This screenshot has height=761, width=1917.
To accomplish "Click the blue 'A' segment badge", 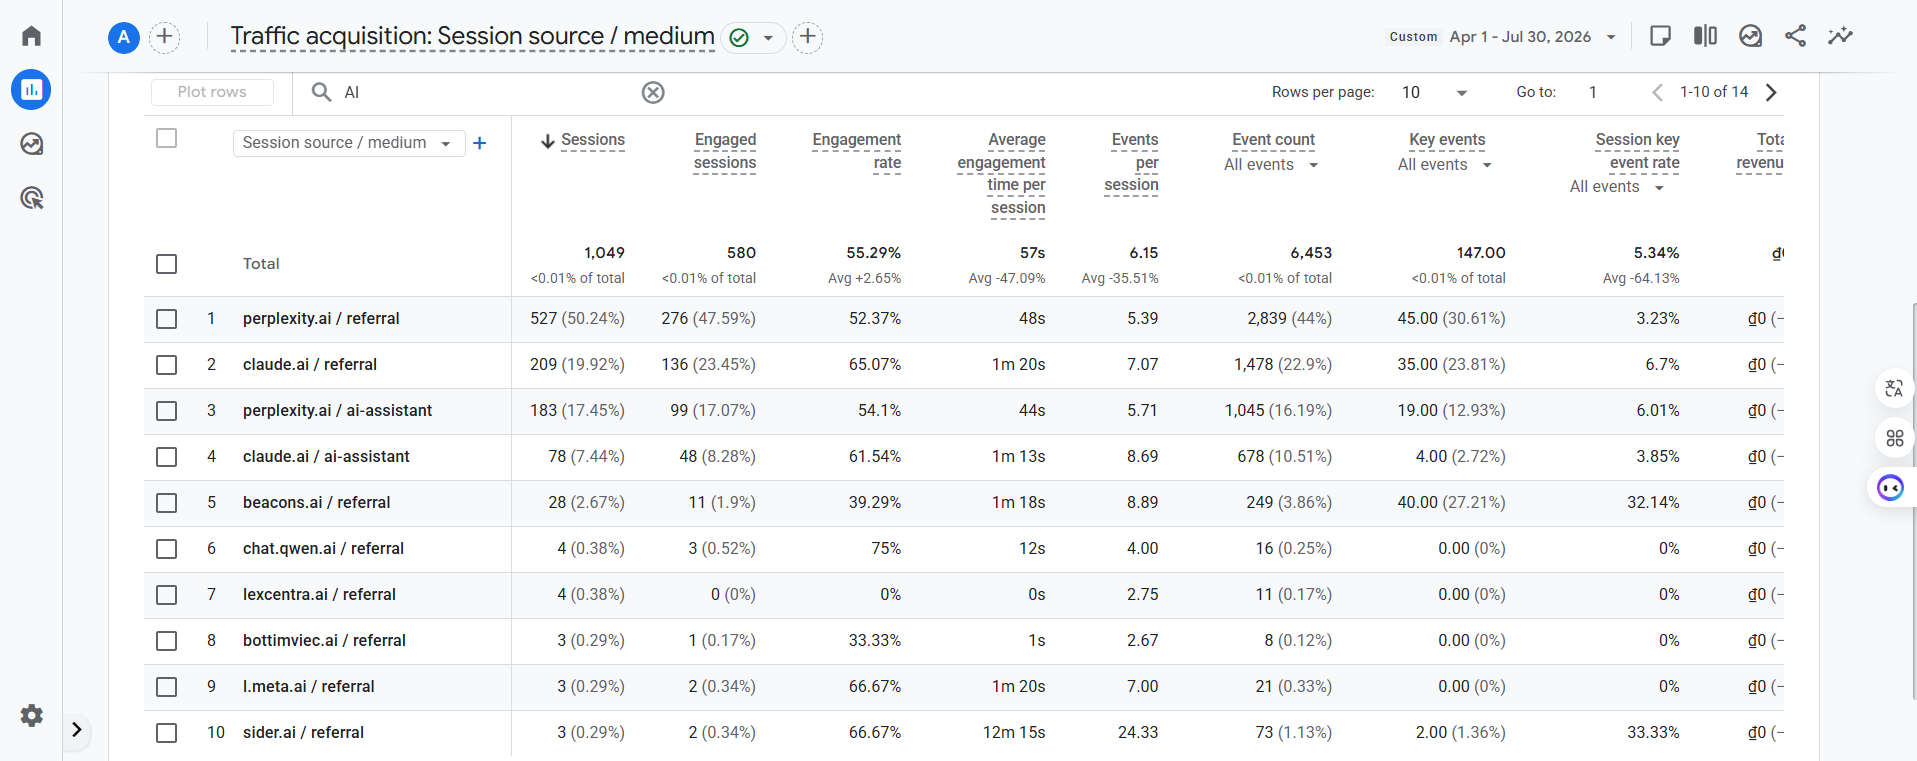I will point(123,38).
